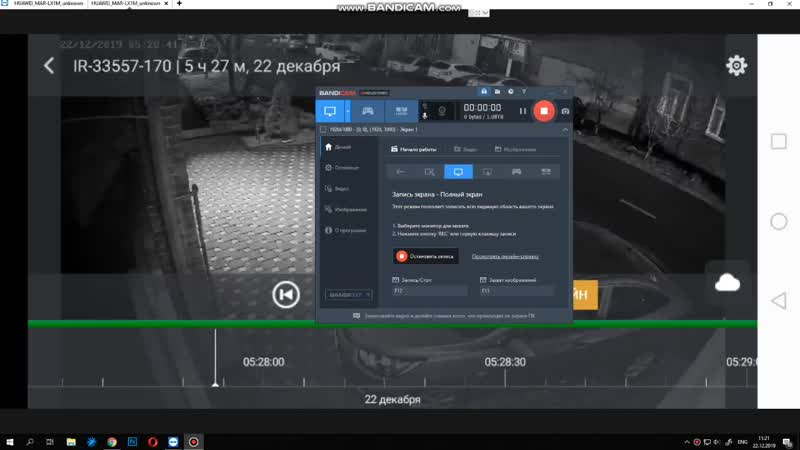The width and height of the screenshot is (800, 450).
Task: Select rectangle area recording mode icon
Action: point(430,172)
